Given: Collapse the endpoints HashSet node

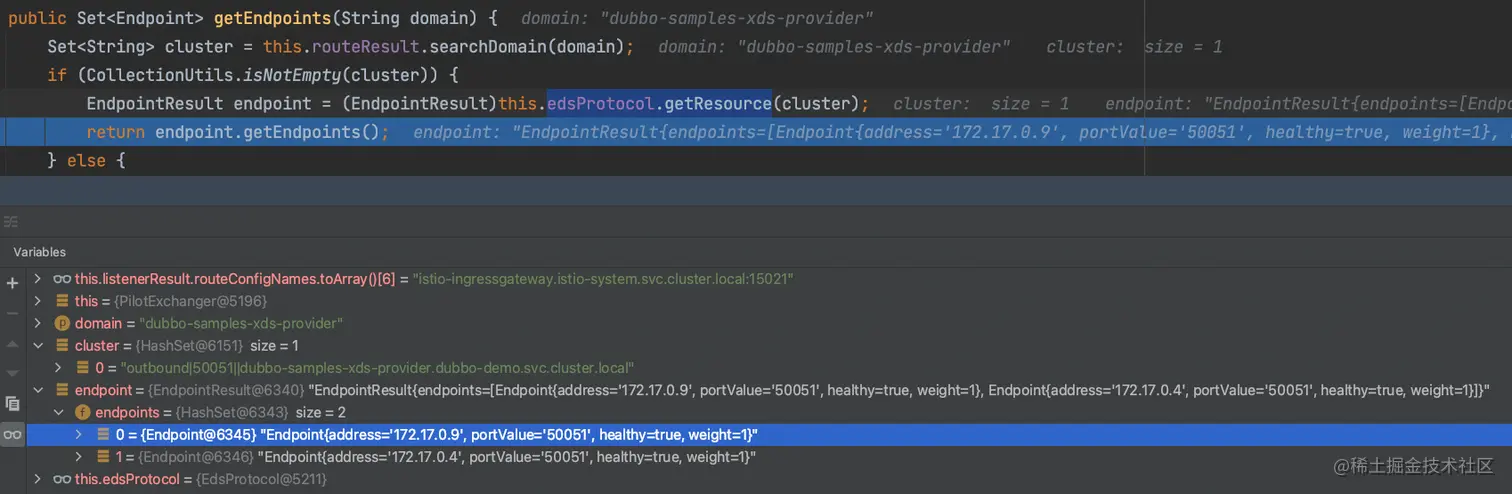Looking at the screenshot, I should coord(59,412).
